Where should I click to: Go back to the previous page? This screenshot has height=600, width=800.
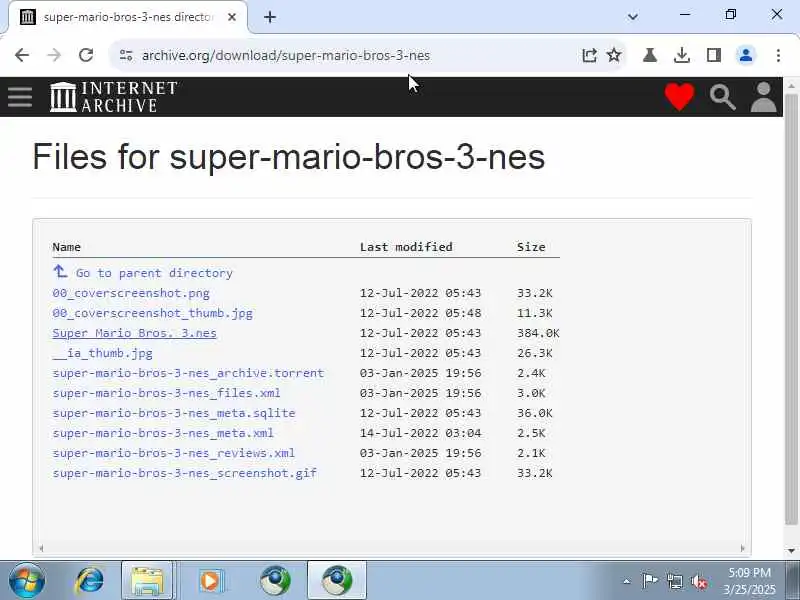point(22,55)
